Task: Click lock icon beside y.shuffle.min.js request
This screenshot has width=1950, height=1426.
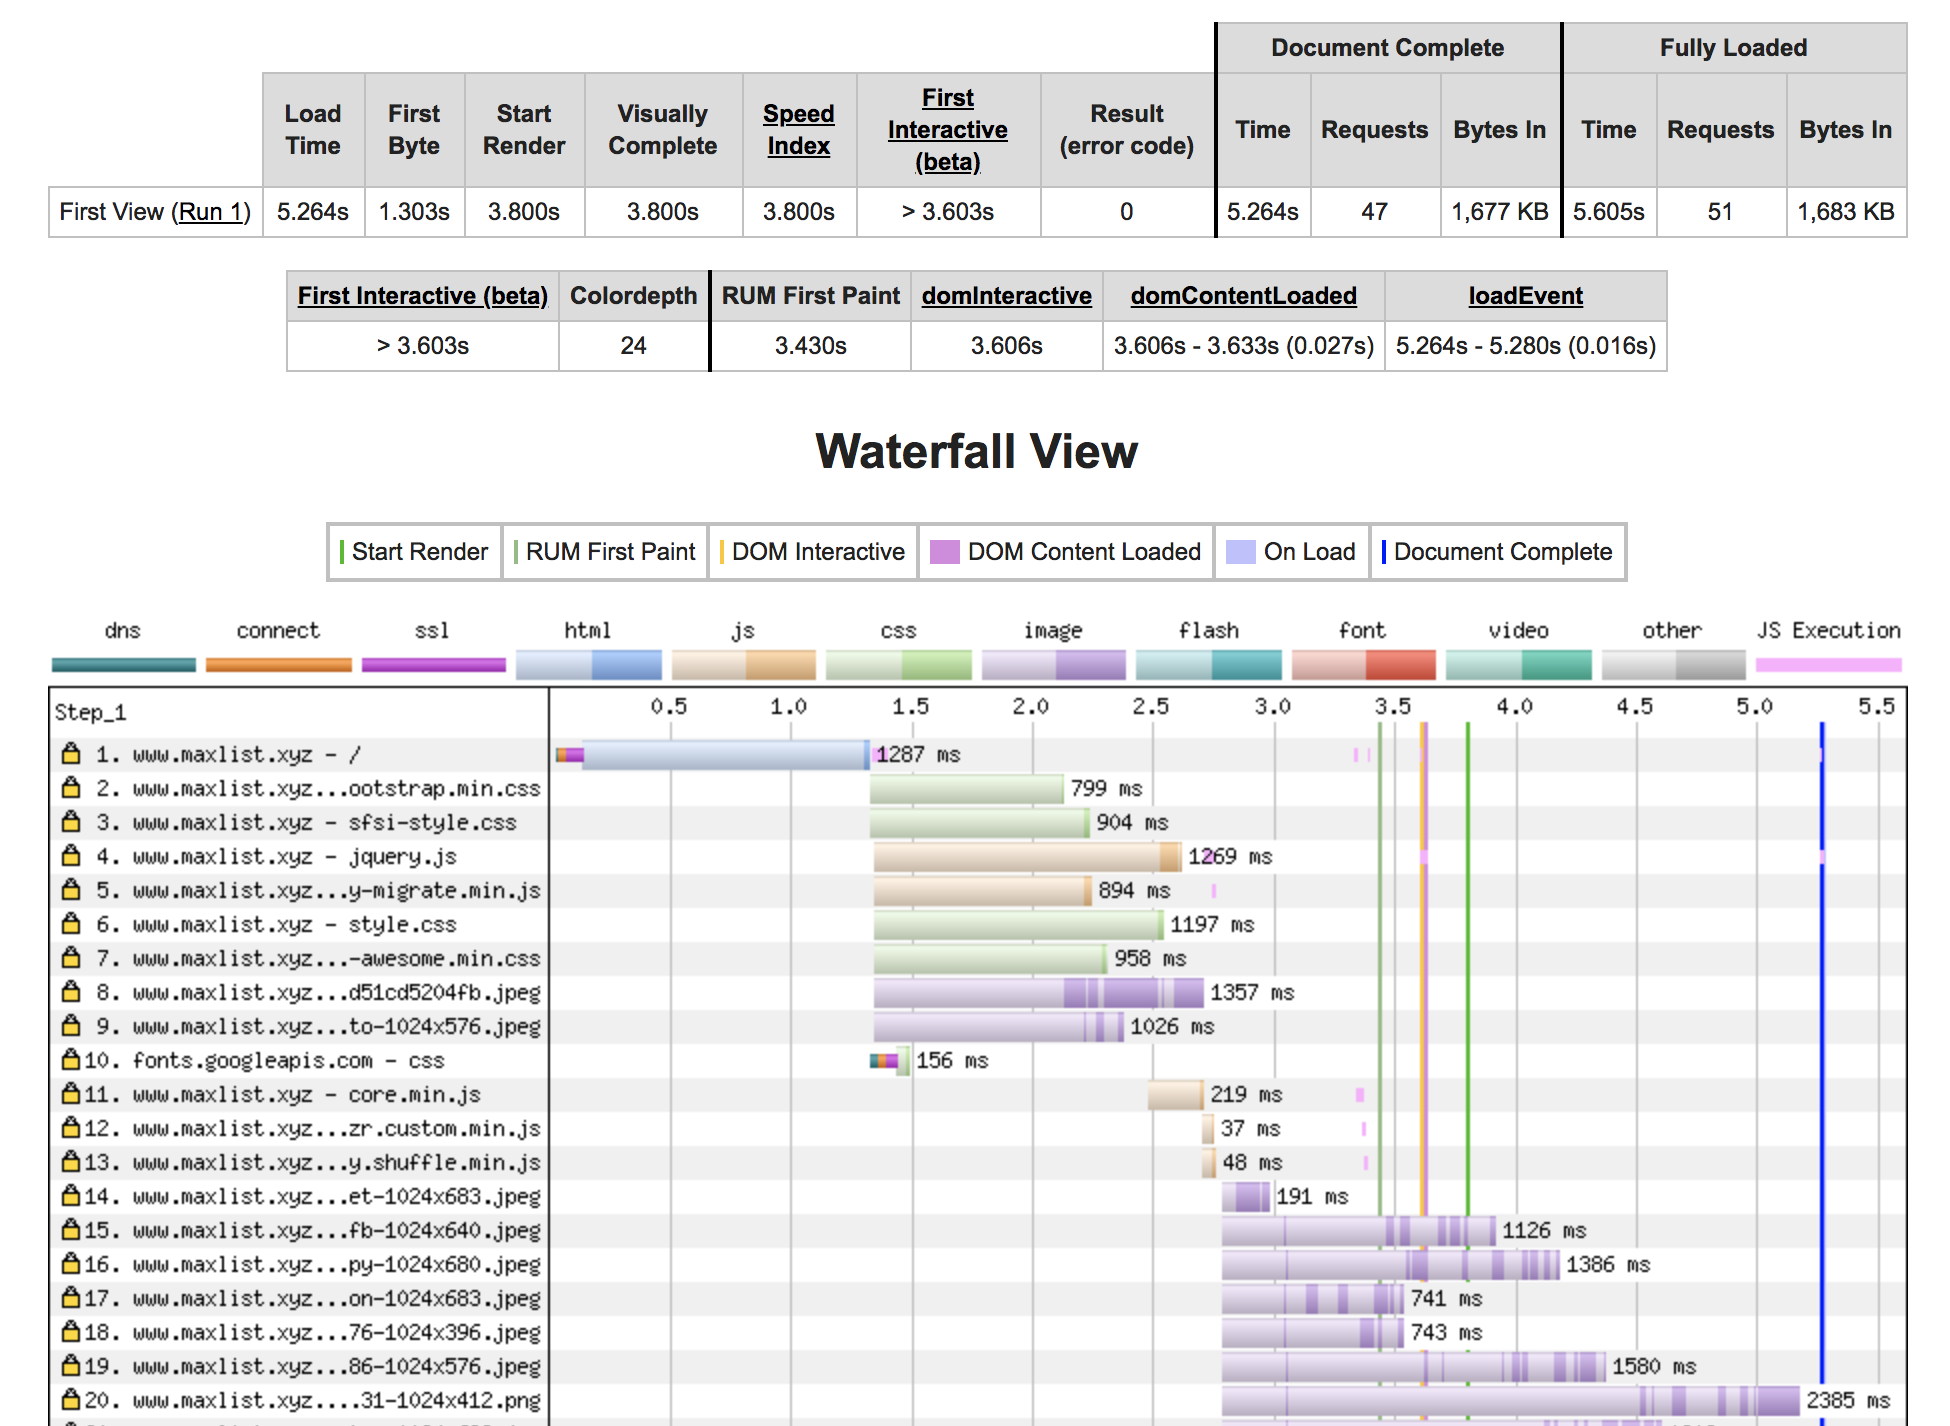Action: [71, 1161]
